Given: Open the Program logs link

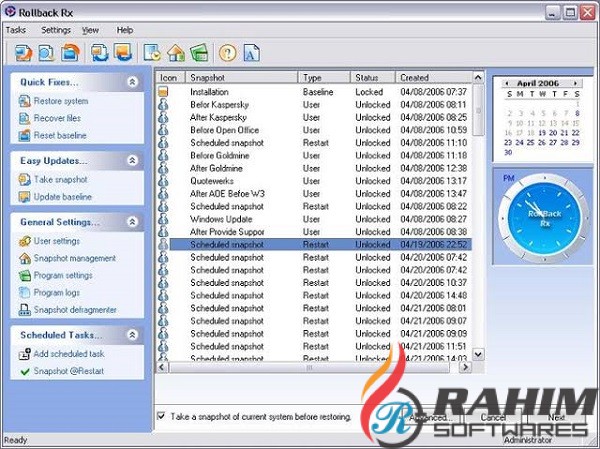Looking at the screenshot, I should pos(57,293).
